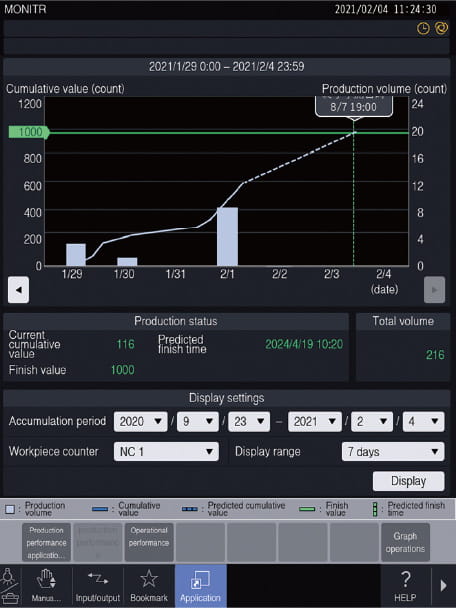Open the Input/output menu

(x=98, y=586)
